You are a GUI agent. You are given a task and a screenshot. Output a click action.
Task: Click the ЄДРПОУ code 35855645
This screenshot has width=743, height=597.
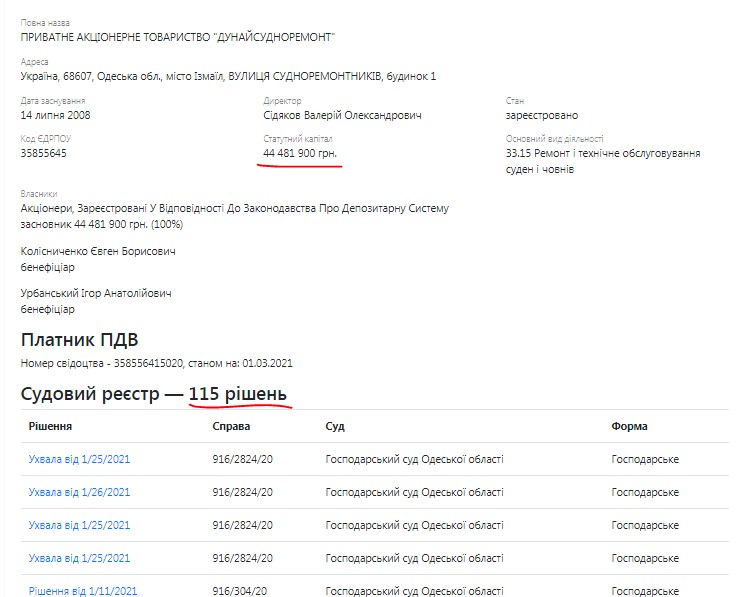pos(44,153)
